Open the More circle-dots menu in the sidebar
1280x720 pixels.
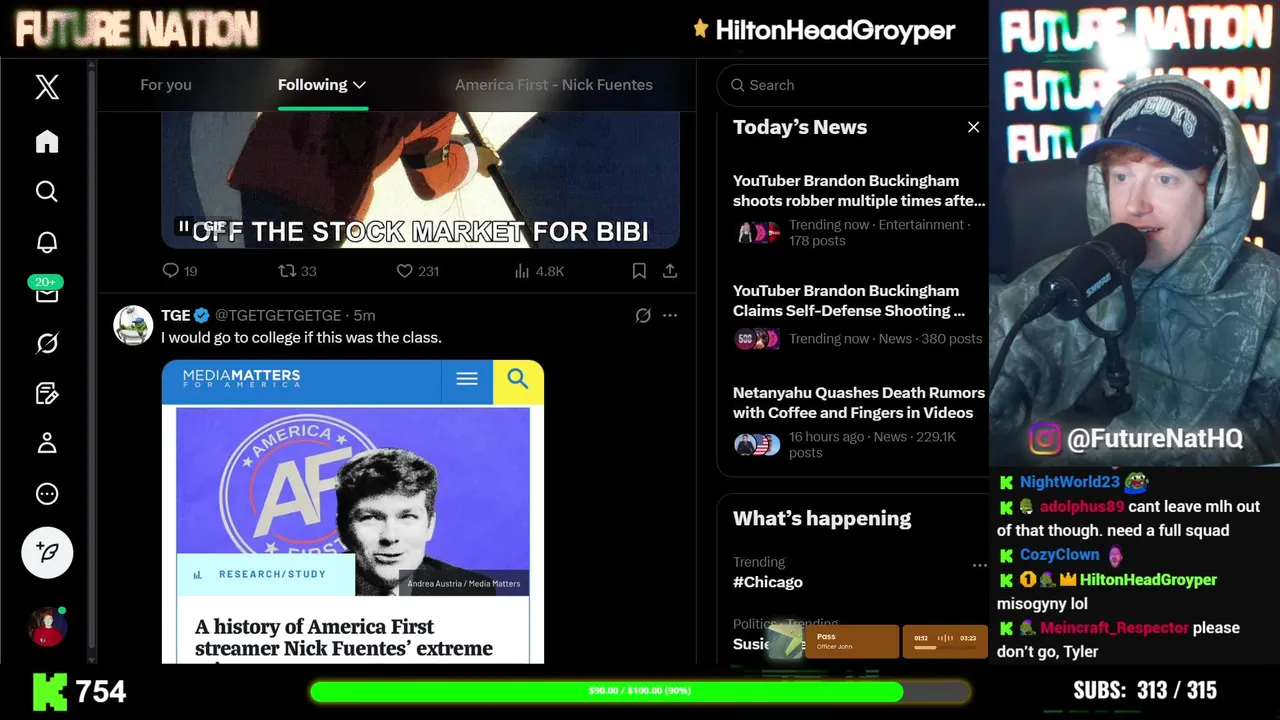[47, 494]
